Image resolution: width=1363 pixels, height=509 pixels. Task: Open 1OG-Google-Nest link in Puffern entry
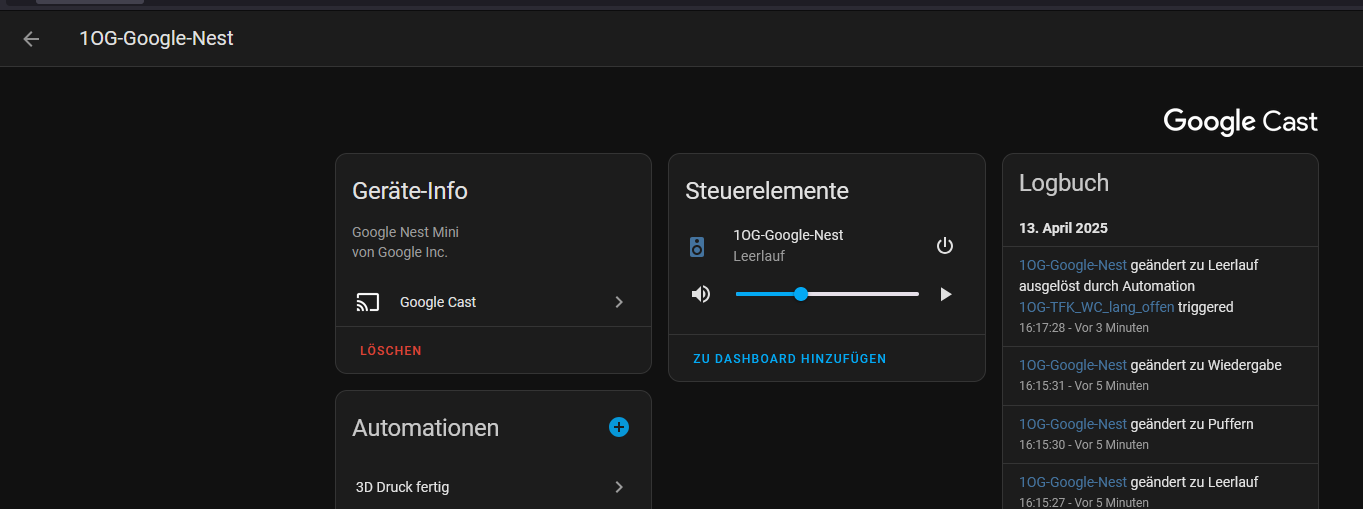[x=1073, y=424]
